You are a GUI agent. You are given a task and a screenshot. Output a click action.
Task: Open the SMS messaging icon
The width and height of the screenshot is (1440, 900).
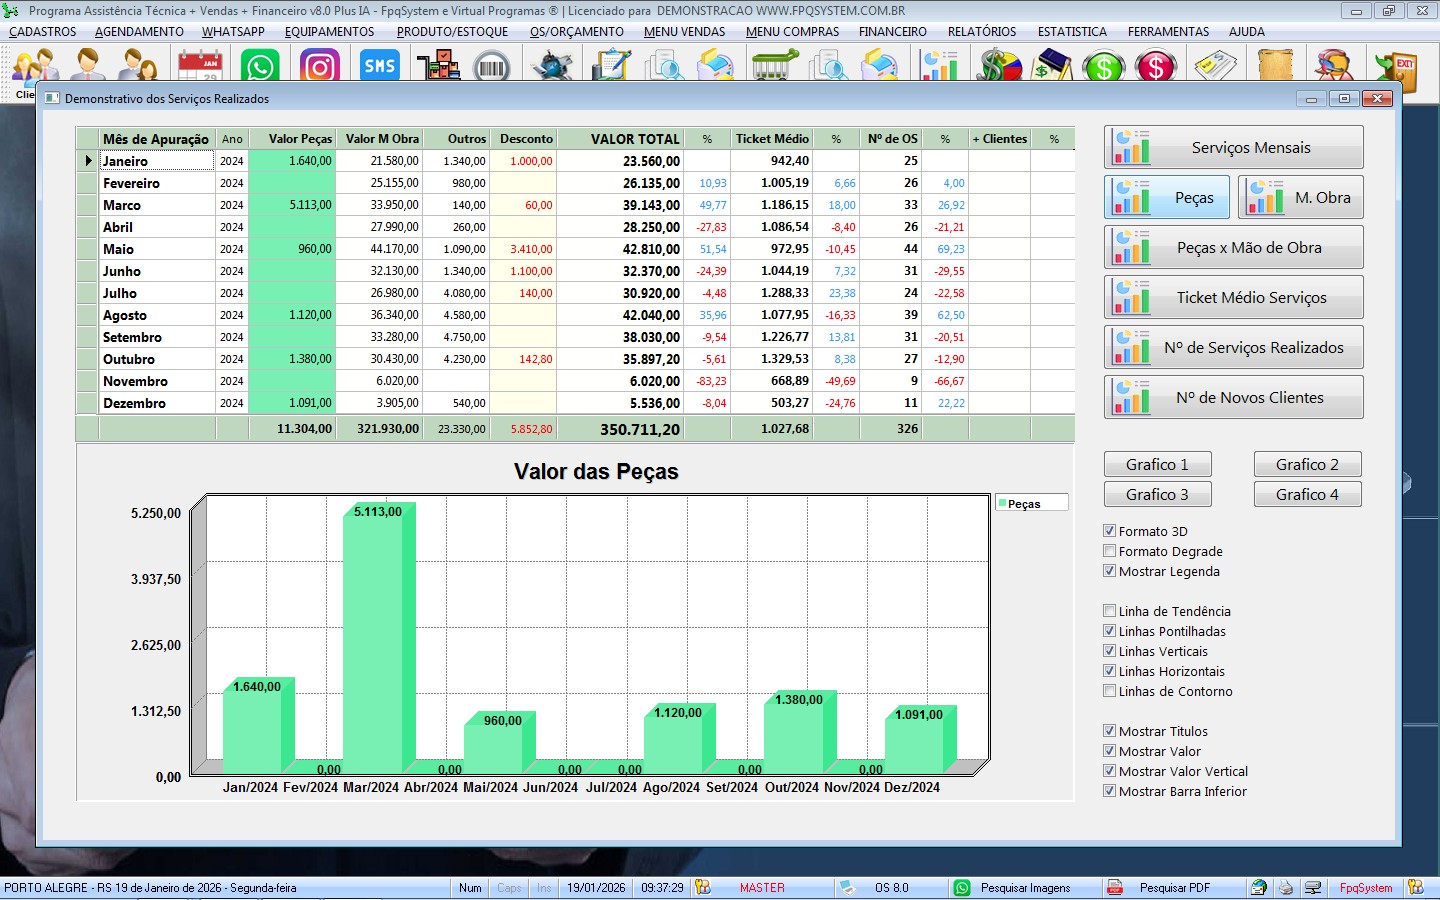pos(379,66)
